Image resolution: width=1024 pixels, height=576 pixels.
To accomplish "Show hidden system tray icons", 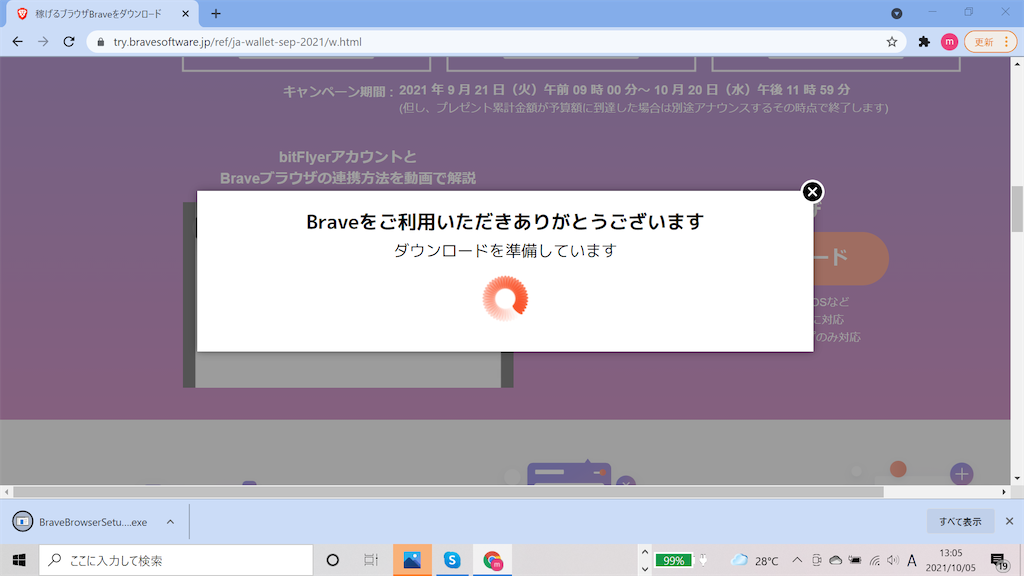I will pos(797,560).
